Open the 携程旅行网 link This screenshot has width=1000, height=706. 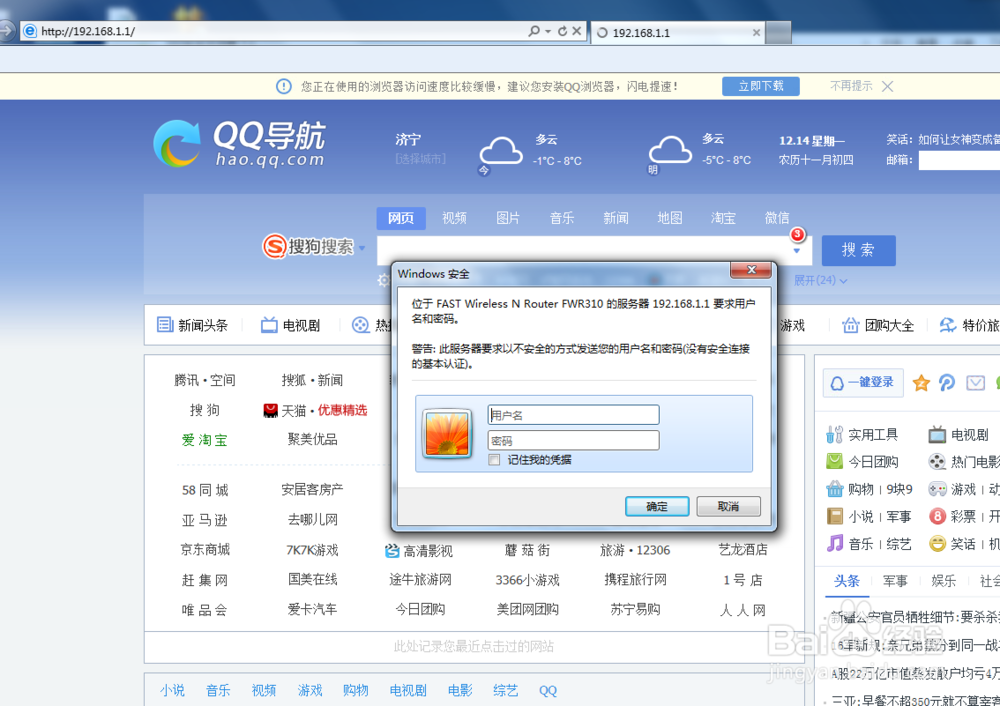click(x=635, y=580)
